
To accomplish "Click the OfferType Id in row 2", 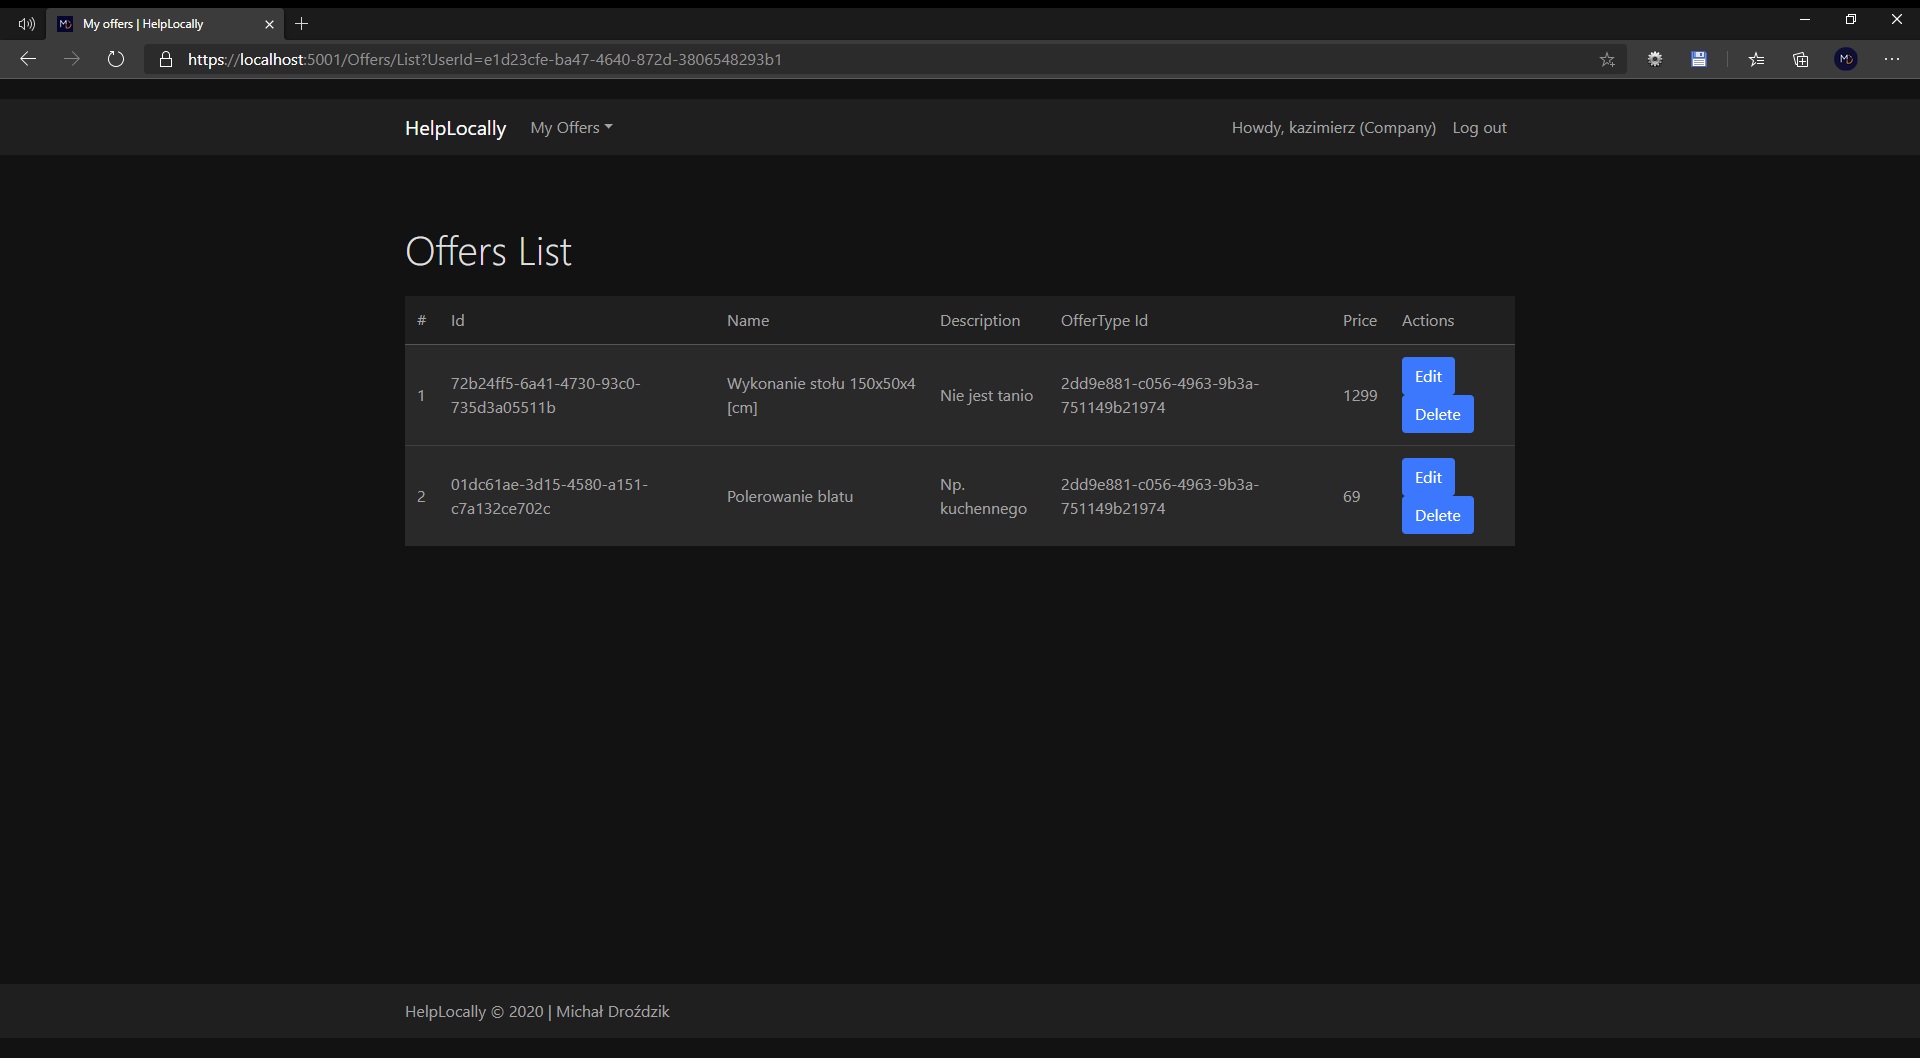I will [1160, 496].
